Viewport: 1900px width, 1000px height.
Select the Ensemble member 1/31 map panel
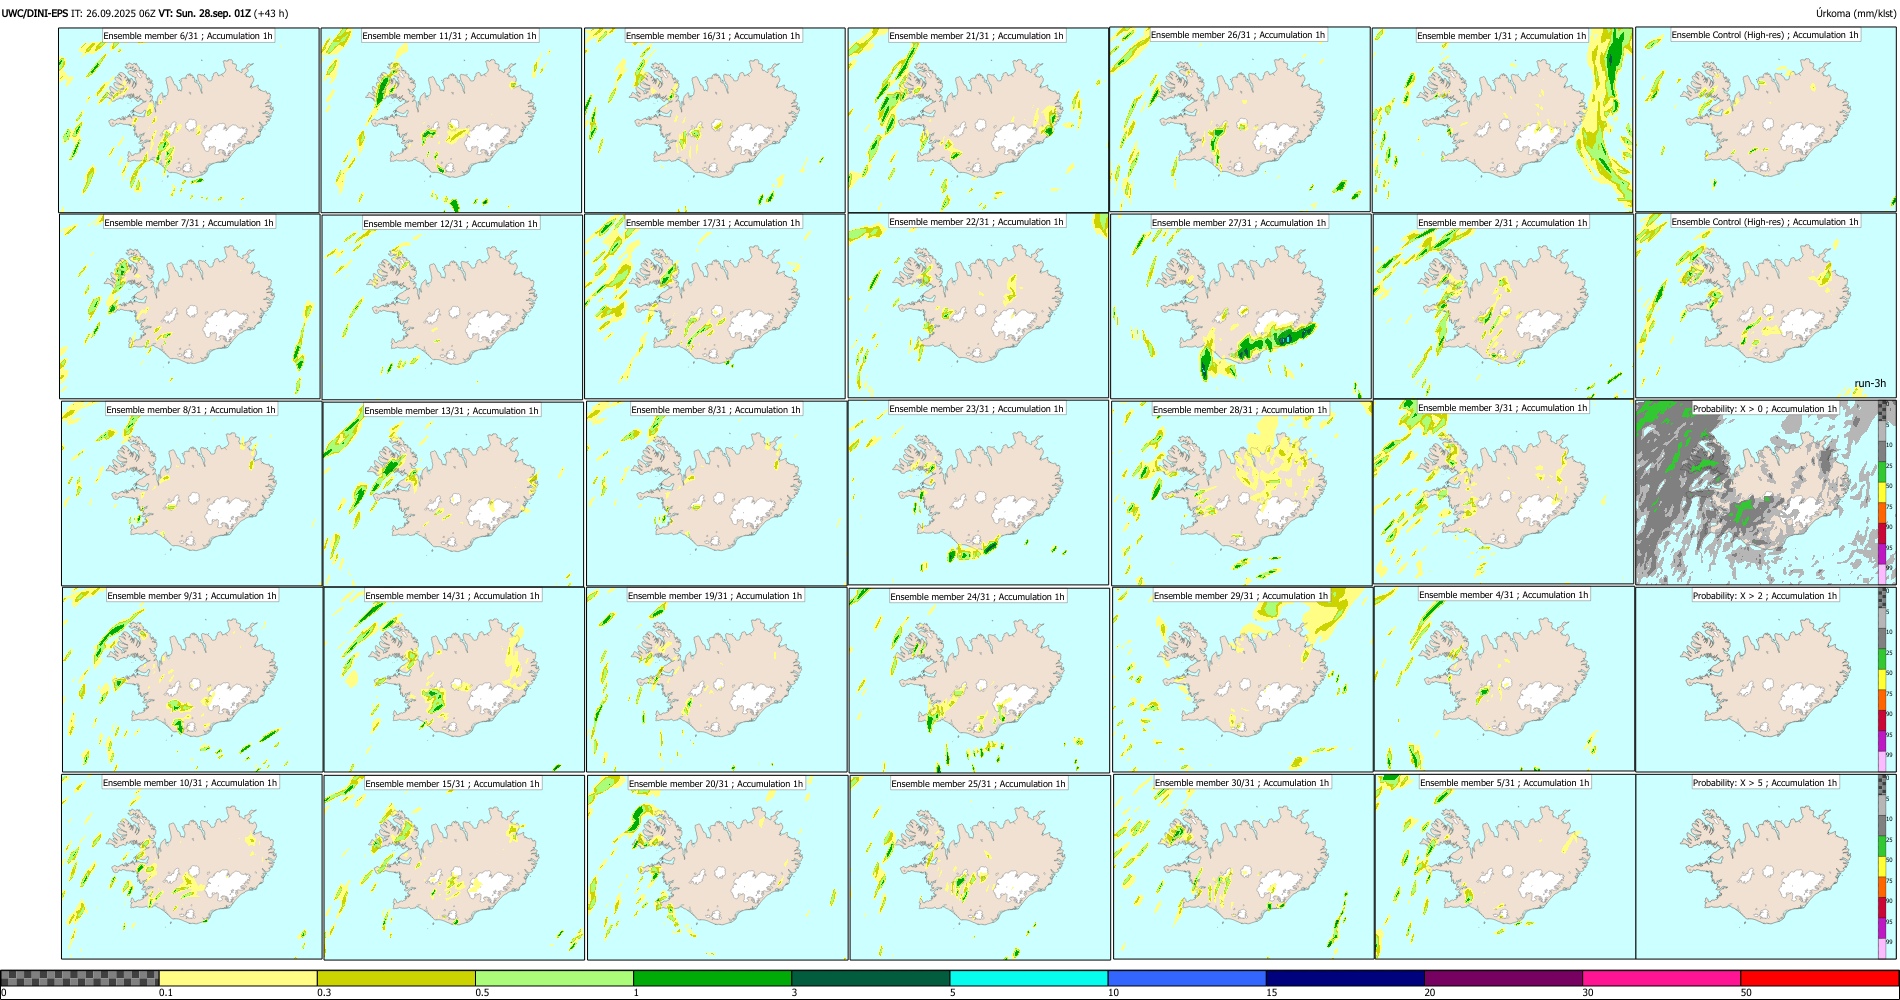(x=1502, y=119)
